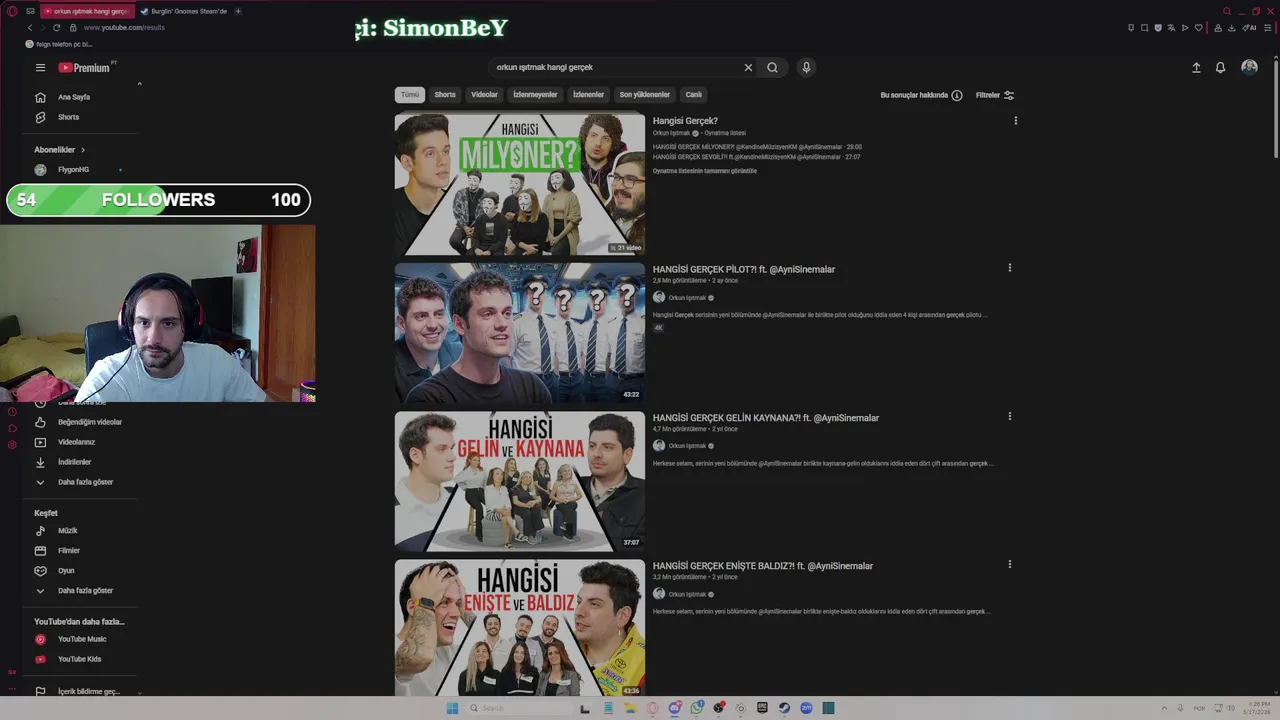
Task: Open the feign telefon pc bookmark
Action: [x=59, y=44]
